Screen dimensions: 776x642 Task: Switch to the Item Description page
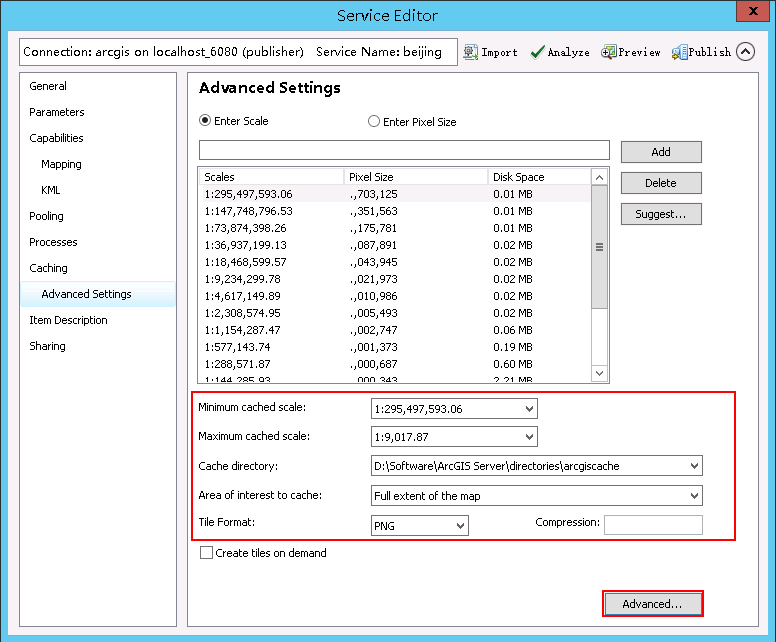click(x=68, y=320)
